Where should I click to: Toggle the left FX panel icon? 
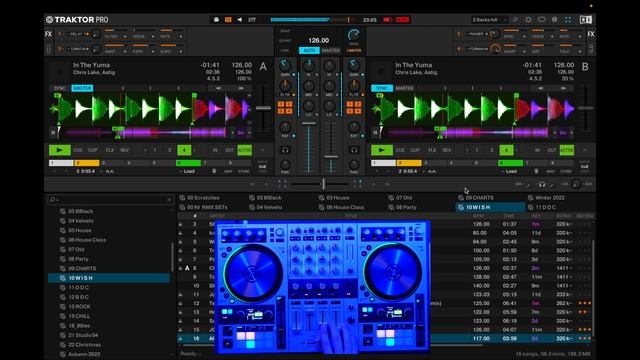click(49, 34)
